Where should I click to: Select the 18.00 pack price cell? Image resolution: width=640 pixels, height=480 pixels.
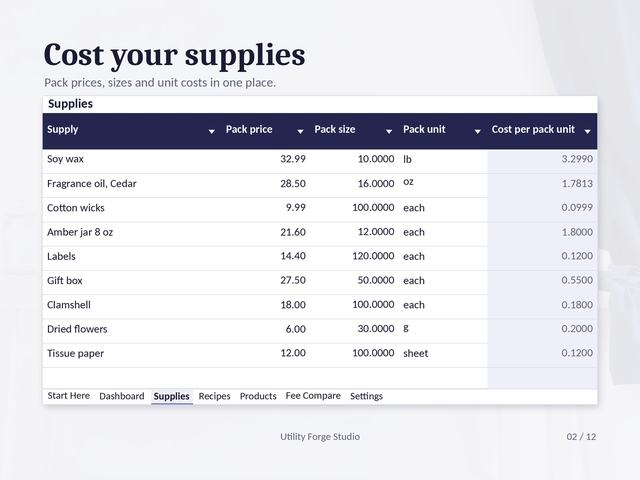point(266,305)
